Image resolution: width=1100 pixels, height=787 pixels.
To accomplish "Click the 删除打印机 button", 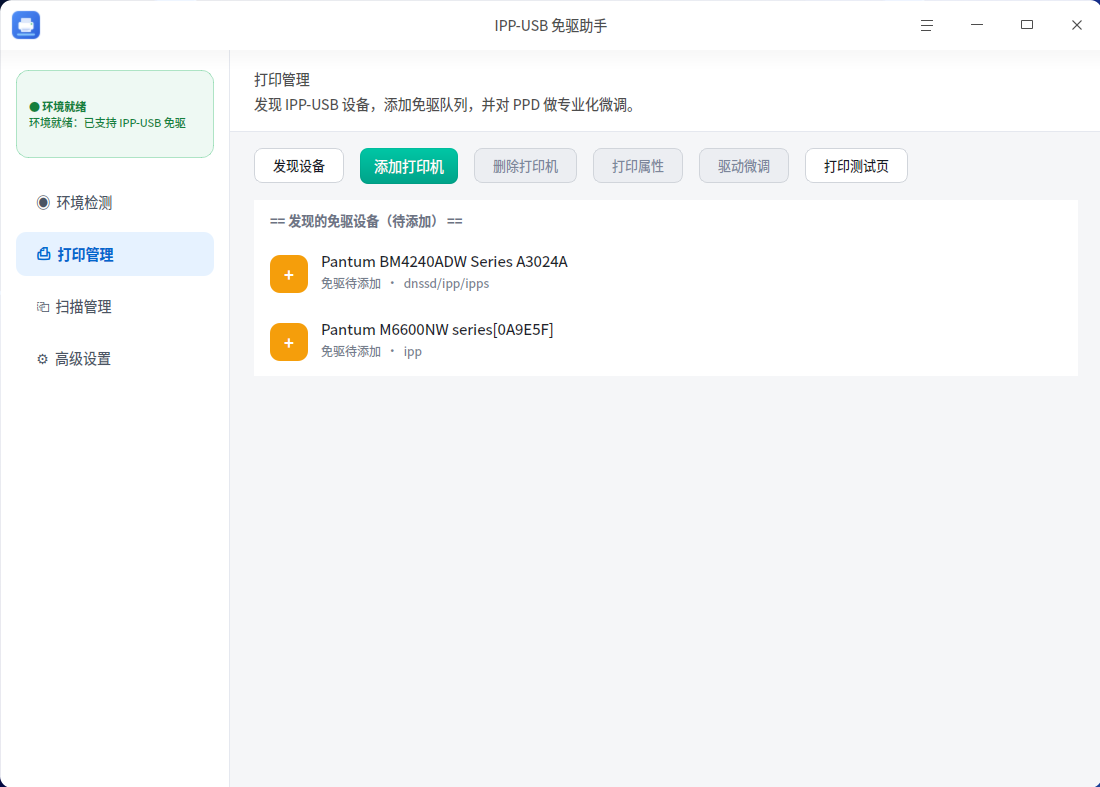I will click(525, 166).
